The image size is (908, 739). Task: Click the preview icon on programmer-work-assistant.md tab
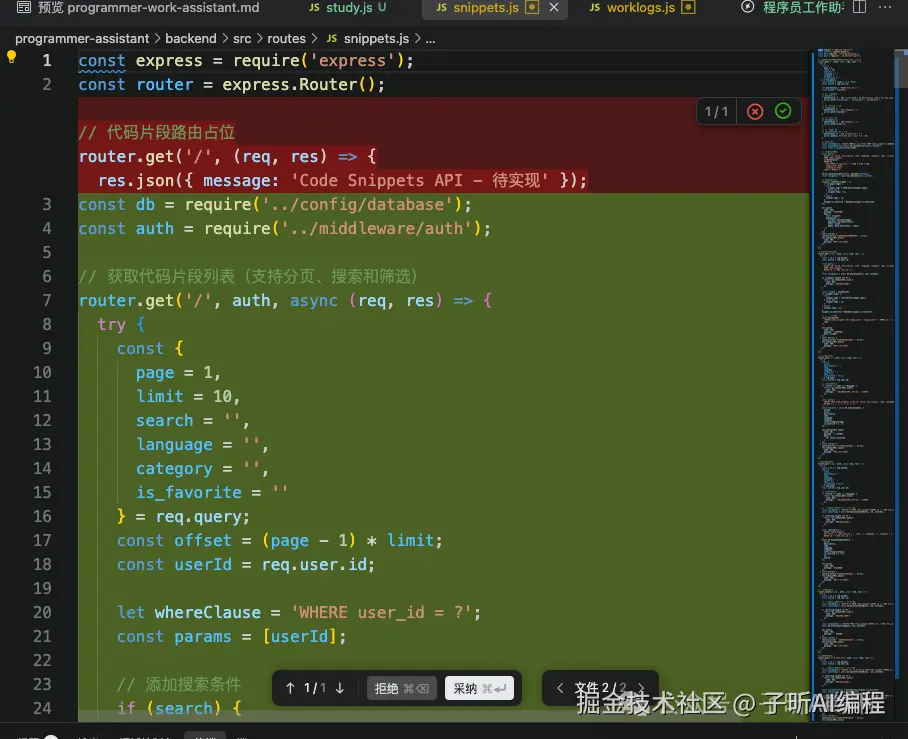24,8
